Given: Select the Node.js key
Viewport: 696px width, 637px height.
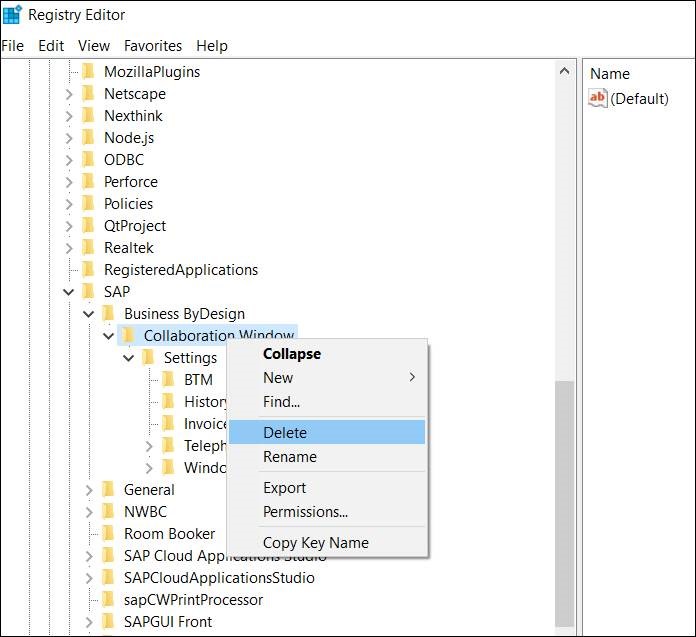Looking at the screenshot, I should coord(129,138).
